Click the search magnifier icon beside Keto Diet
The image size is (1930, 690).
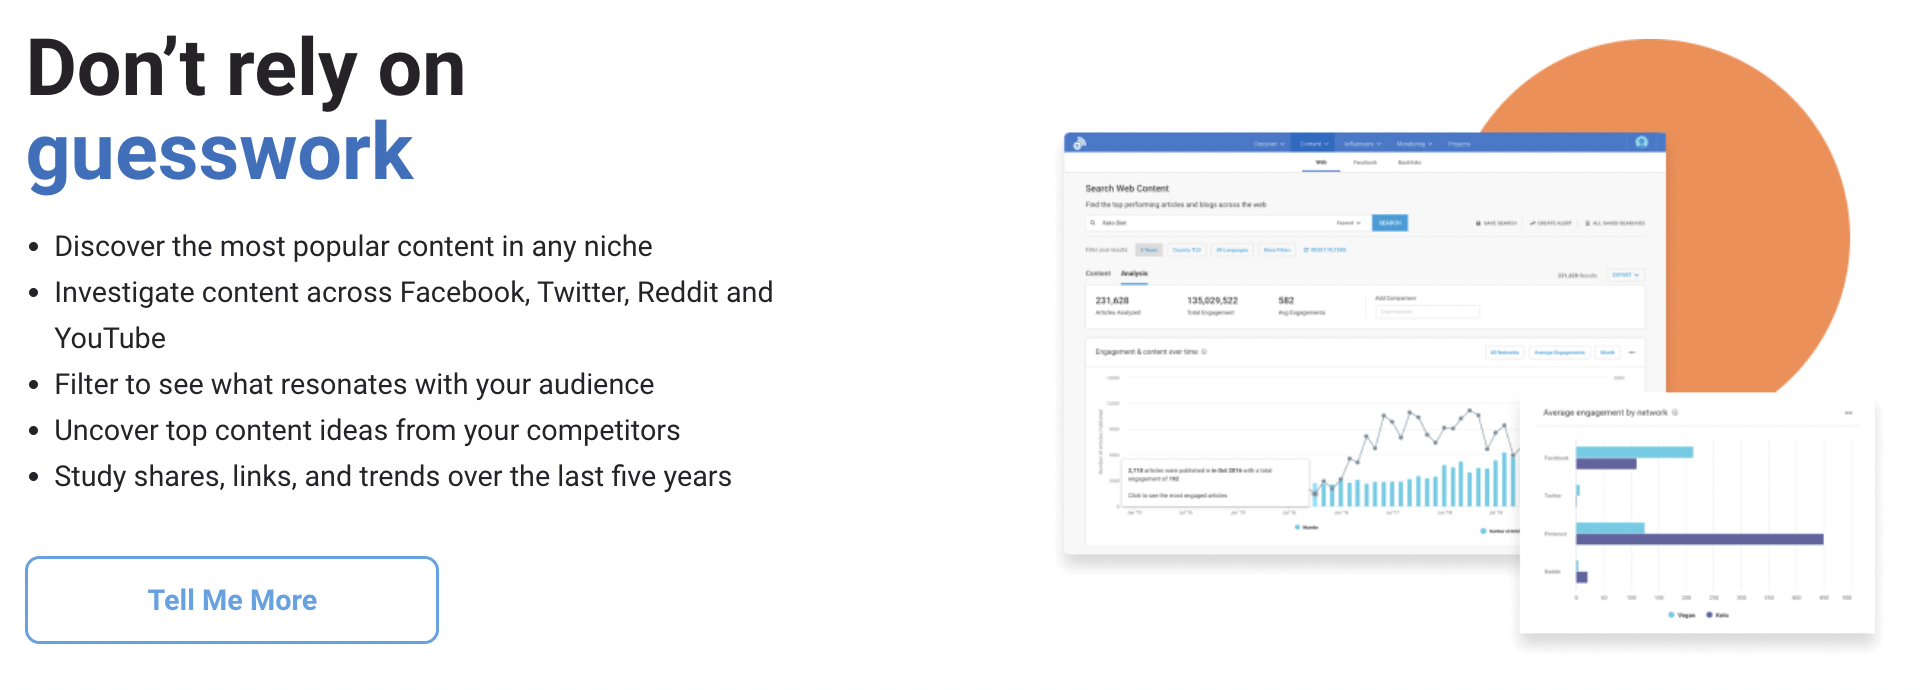tap(1093, 223)
